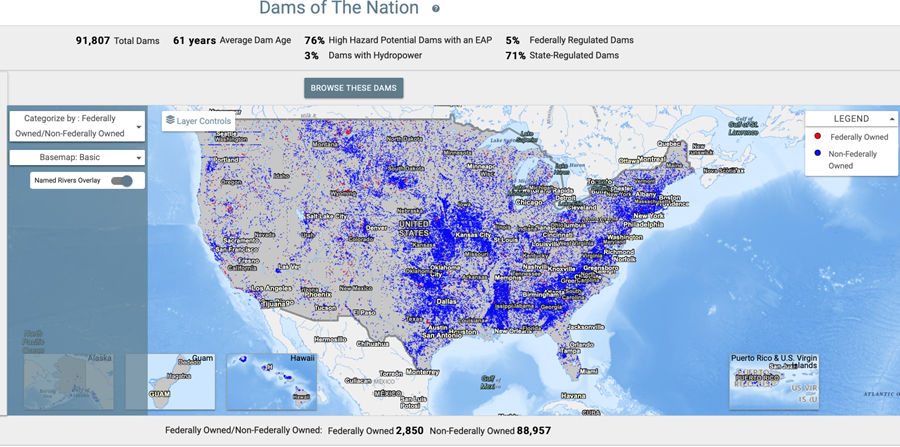Image resolution: width=900 pixels, height=447 pixels.
Task: Open Layer Controls via the stacked layers icon
Action: tap(170, 121)
